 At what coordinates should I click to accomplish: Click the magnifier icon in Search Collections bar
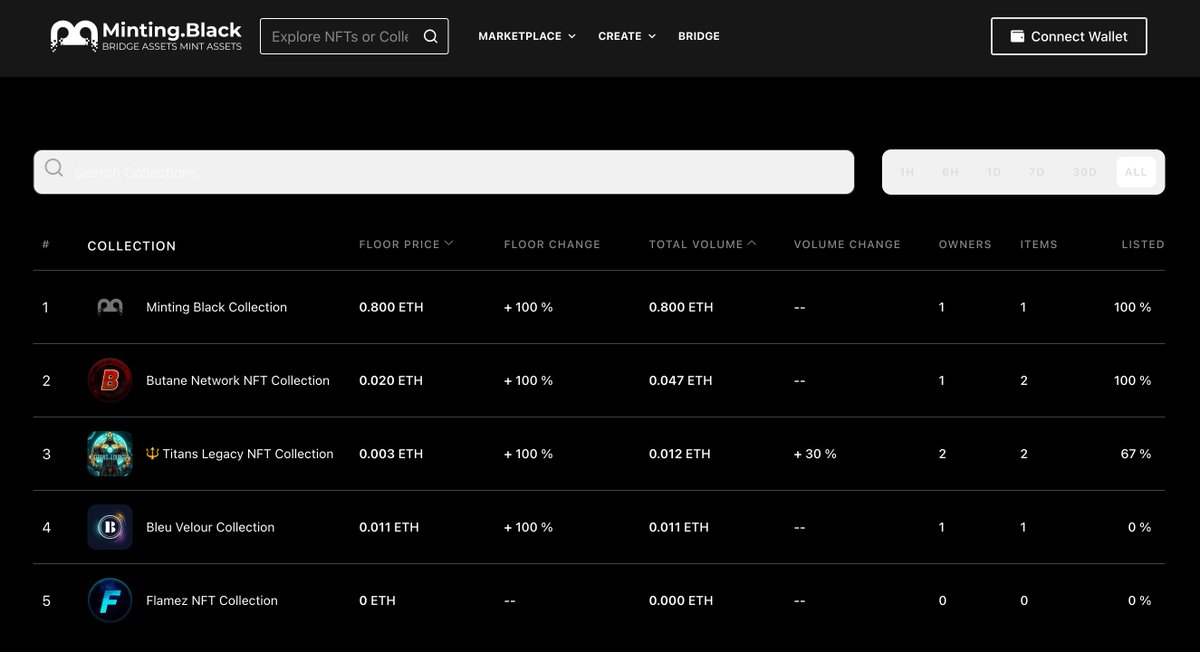54,167
